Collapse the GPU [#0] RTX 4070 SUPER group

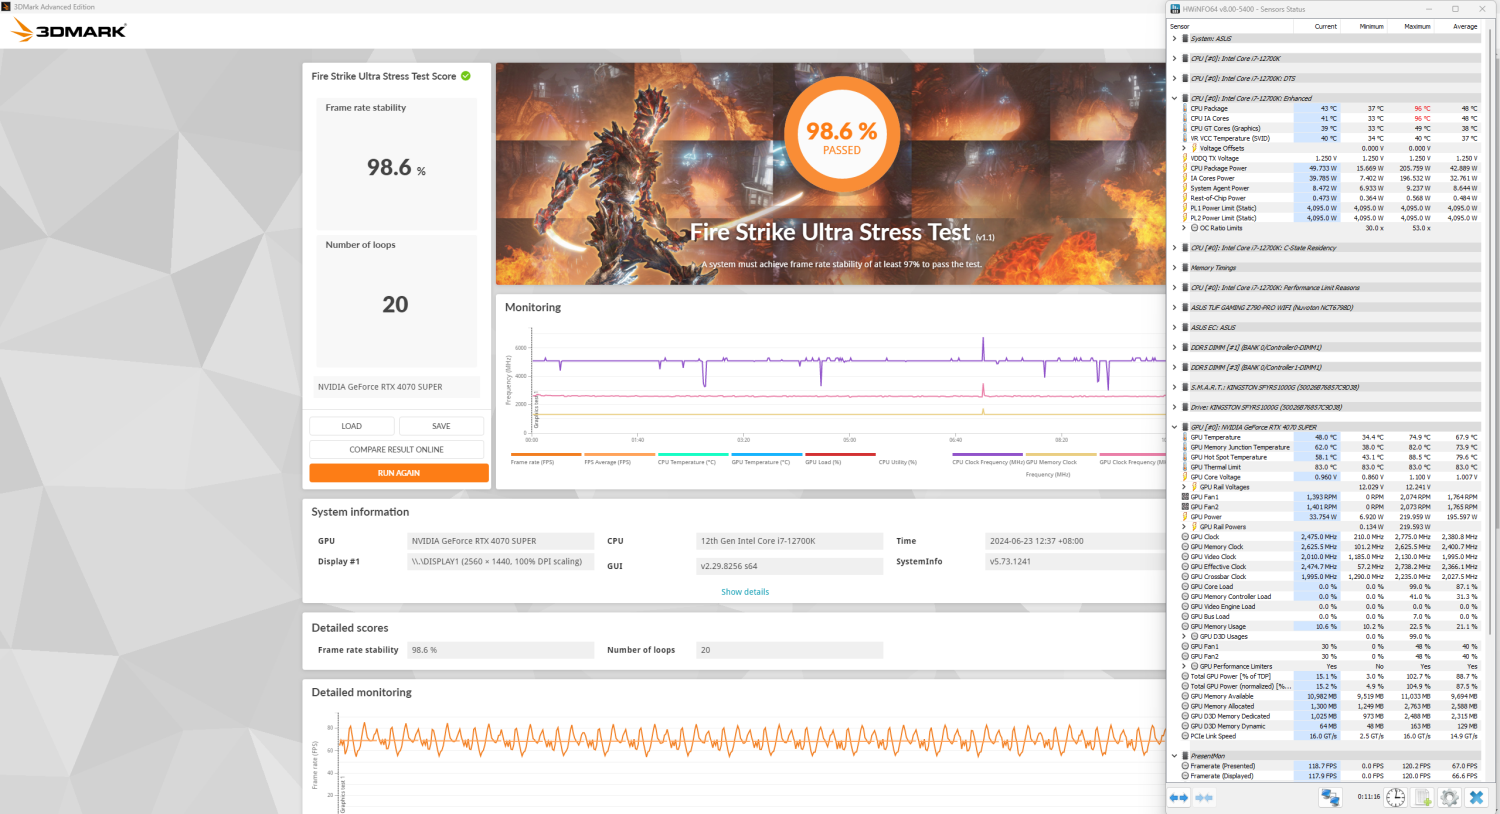click(x=1174, y=427)
